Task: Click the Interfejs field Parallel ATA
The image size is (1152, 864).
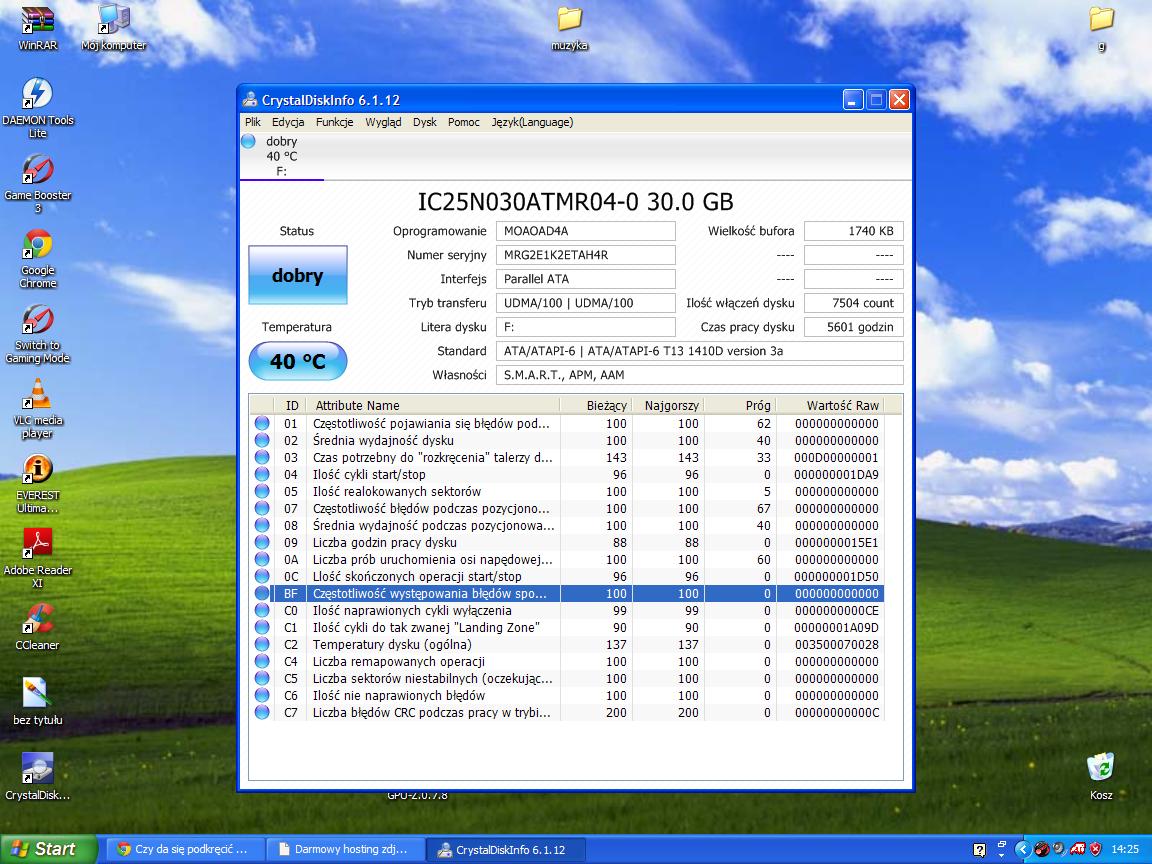Action: (x=586, y=279)
